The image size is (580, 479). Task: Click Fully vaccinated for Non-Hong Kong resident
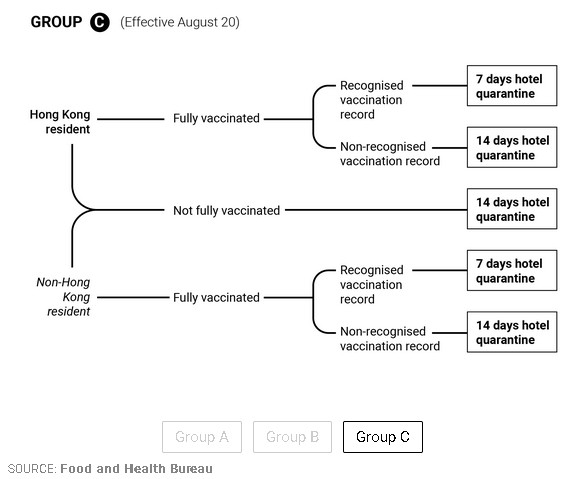216,297
